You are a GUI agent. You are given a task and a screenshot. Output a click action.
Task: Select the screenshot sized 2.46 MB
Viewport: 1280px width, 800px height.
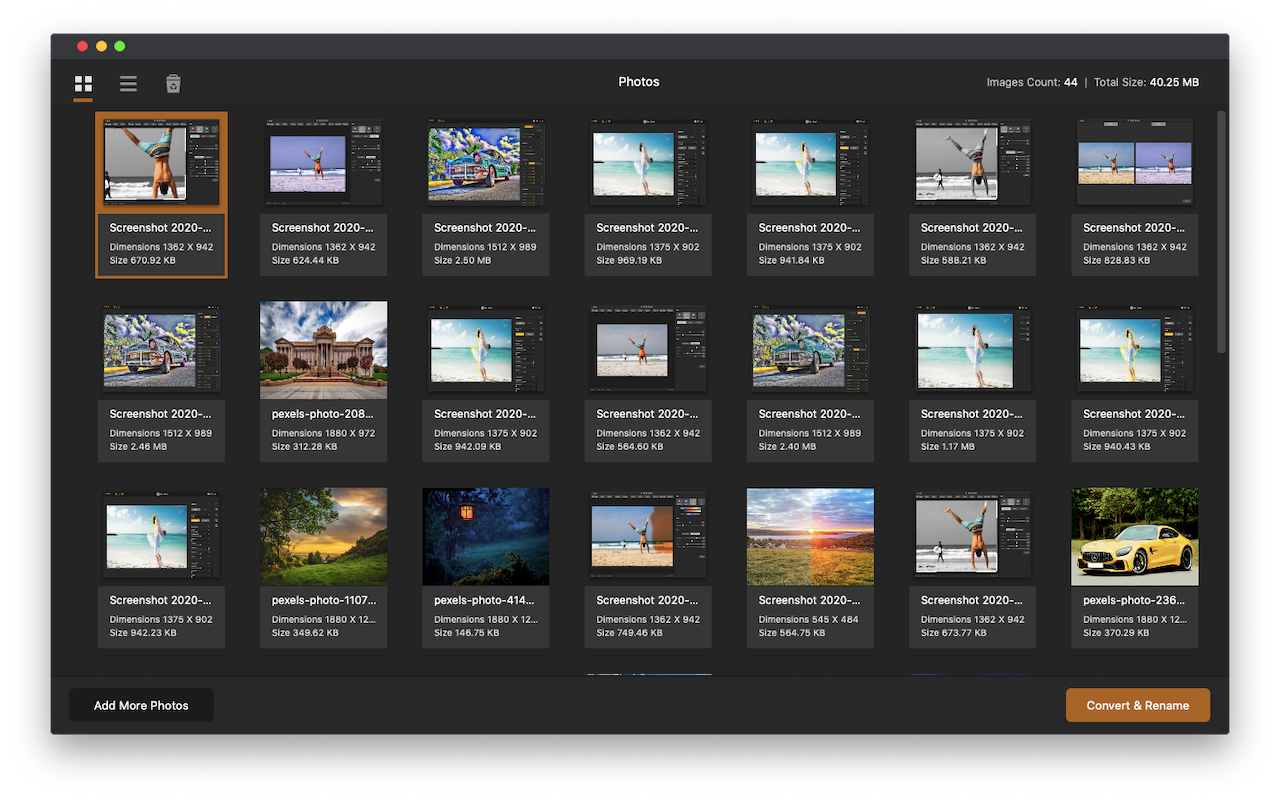pos(161,350)
